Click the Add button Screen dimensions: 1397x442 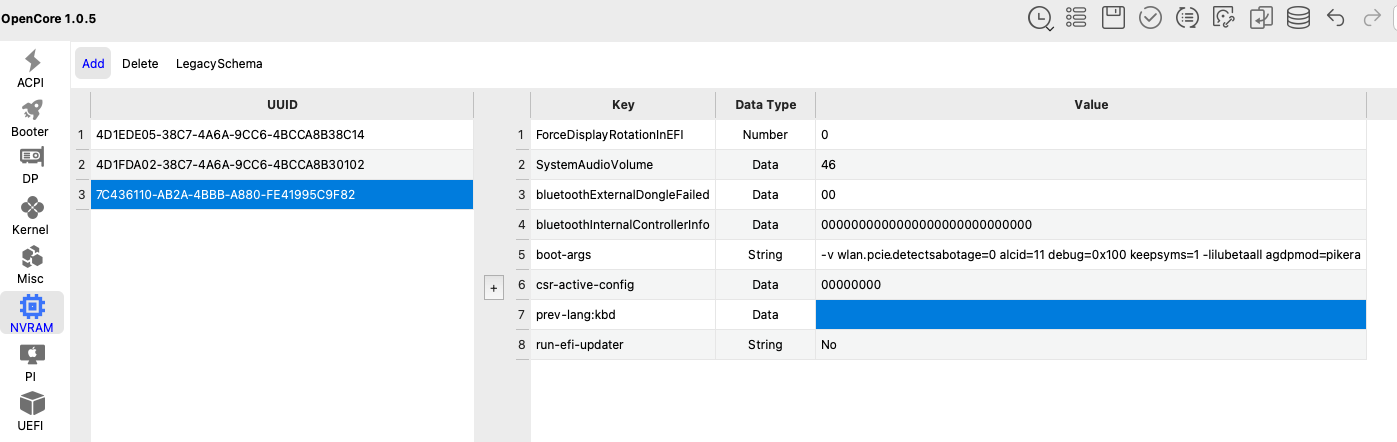click(x=93, y=64)
